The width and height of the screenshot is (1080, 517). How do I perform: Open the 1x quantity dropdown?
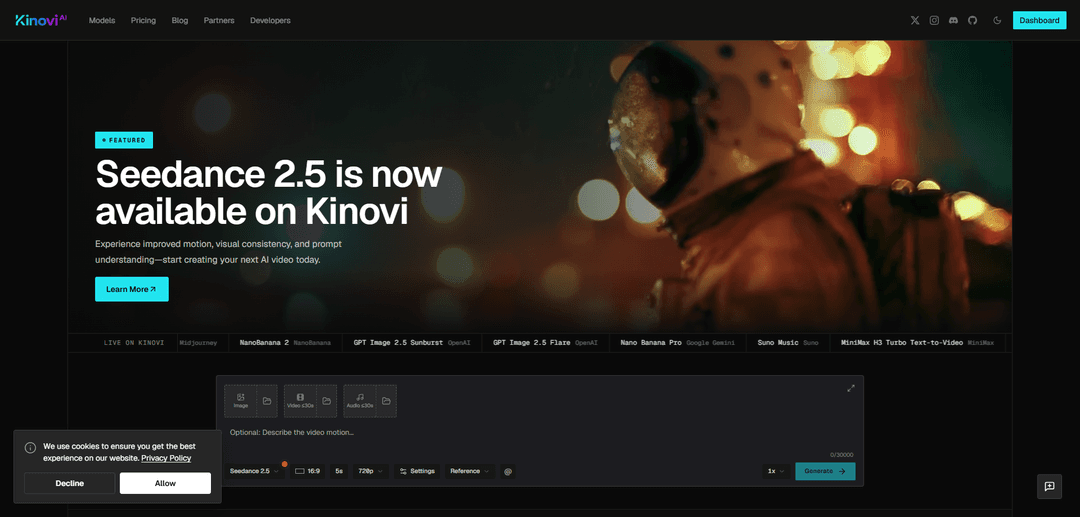point(776,472)
